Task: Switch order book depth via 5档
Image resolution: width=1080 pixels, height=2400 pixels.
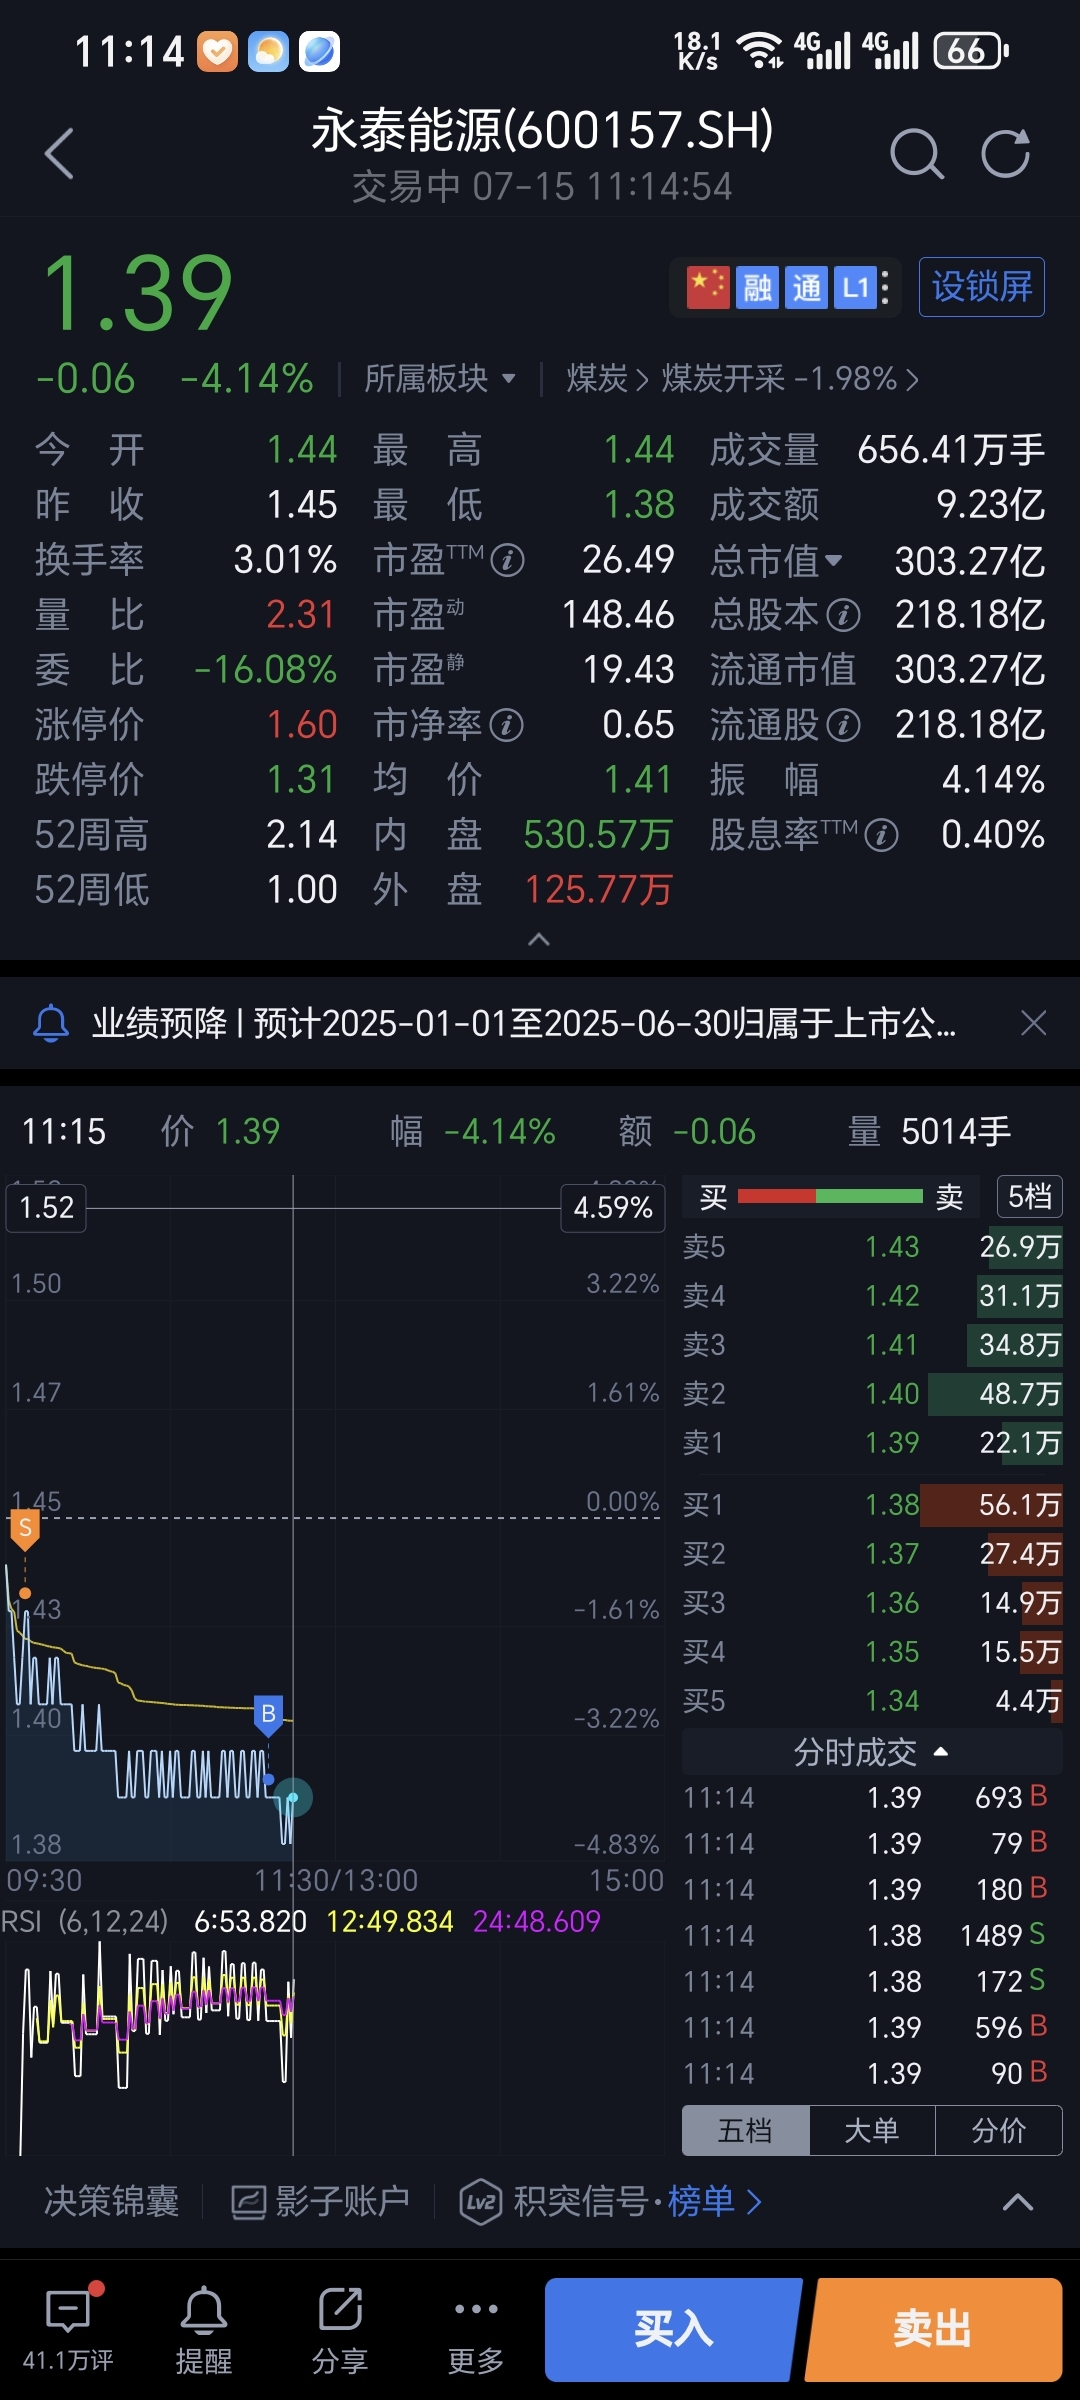Action: pos(1029,1196)
